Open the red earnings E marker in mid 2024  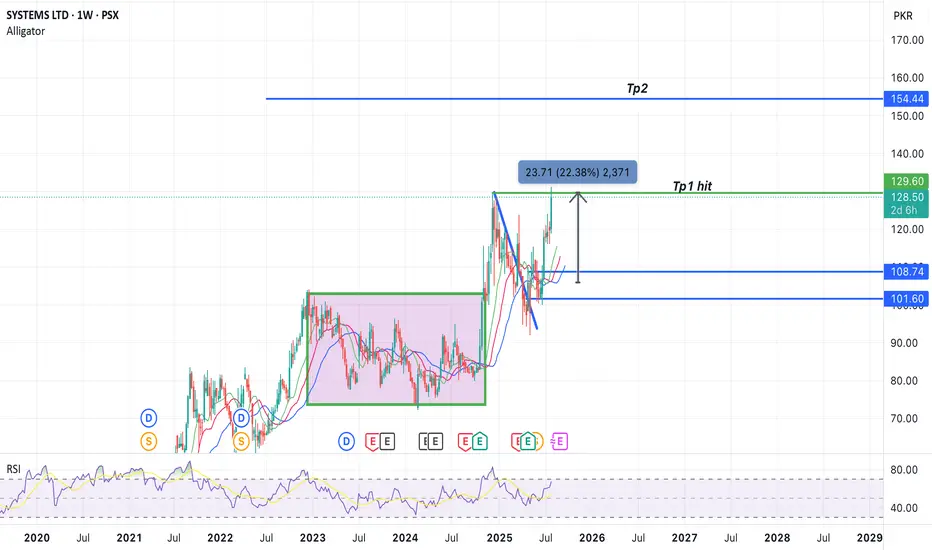[465, 442]
